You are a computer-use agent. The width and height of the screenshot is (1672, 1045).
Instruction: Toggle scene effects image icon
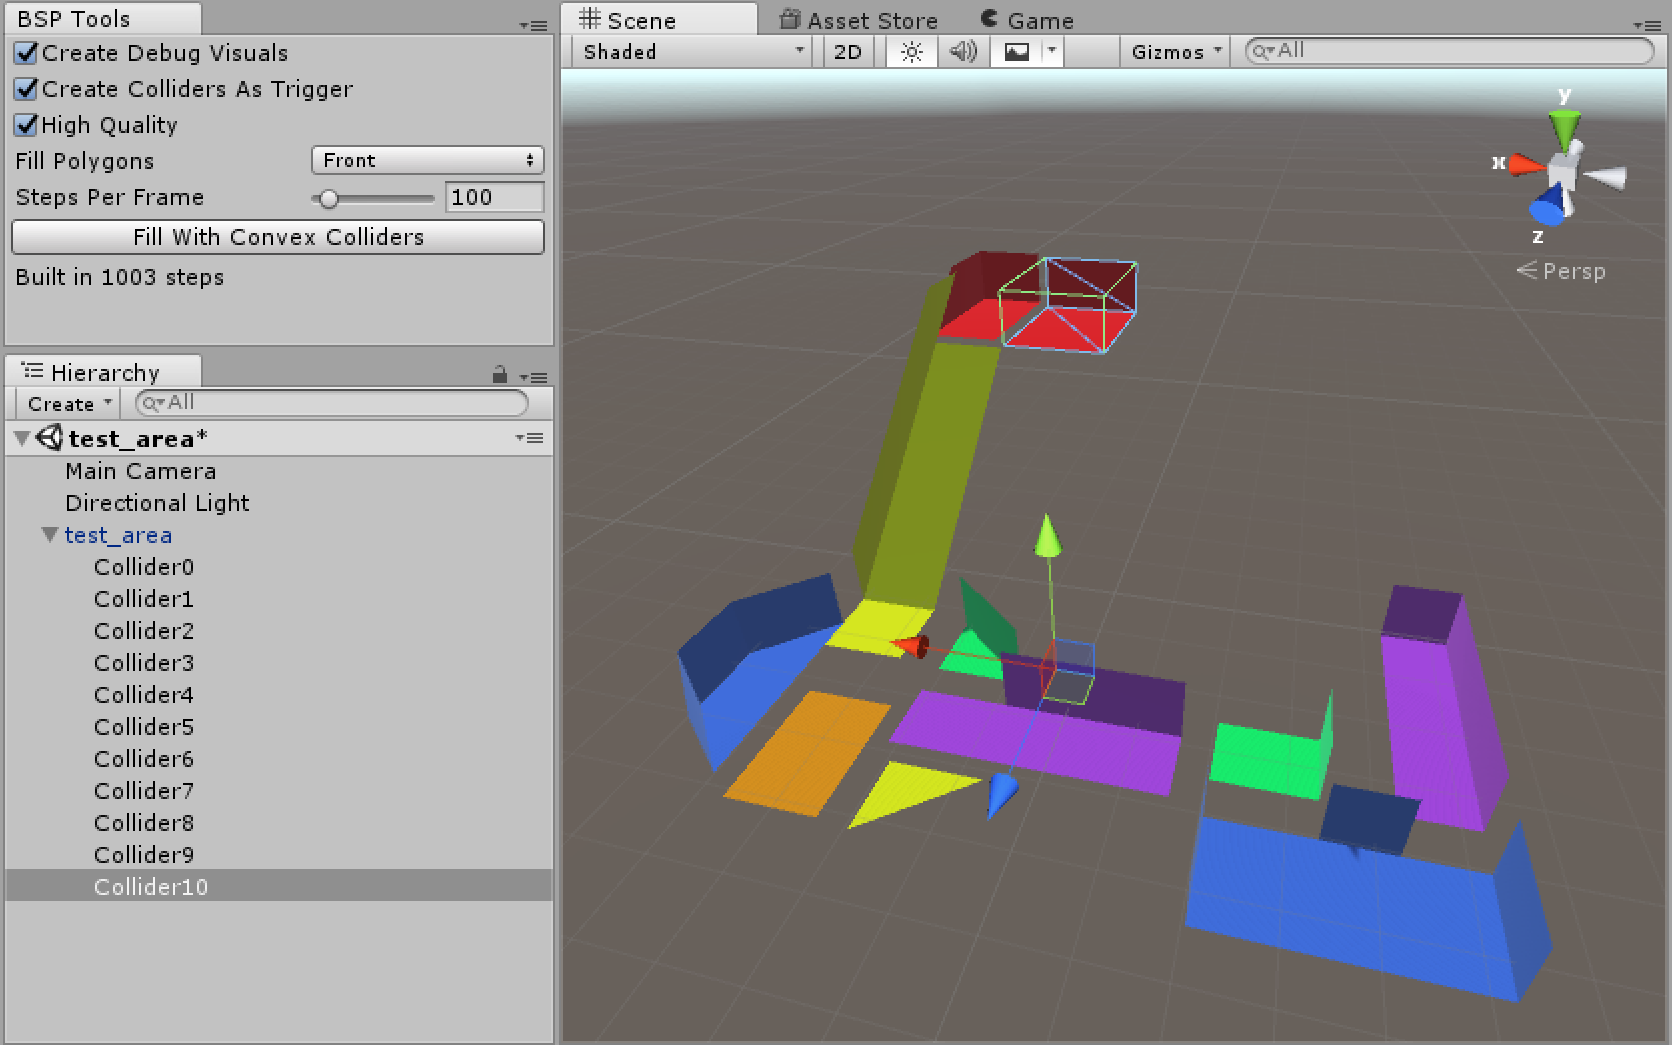(1017, 52)
